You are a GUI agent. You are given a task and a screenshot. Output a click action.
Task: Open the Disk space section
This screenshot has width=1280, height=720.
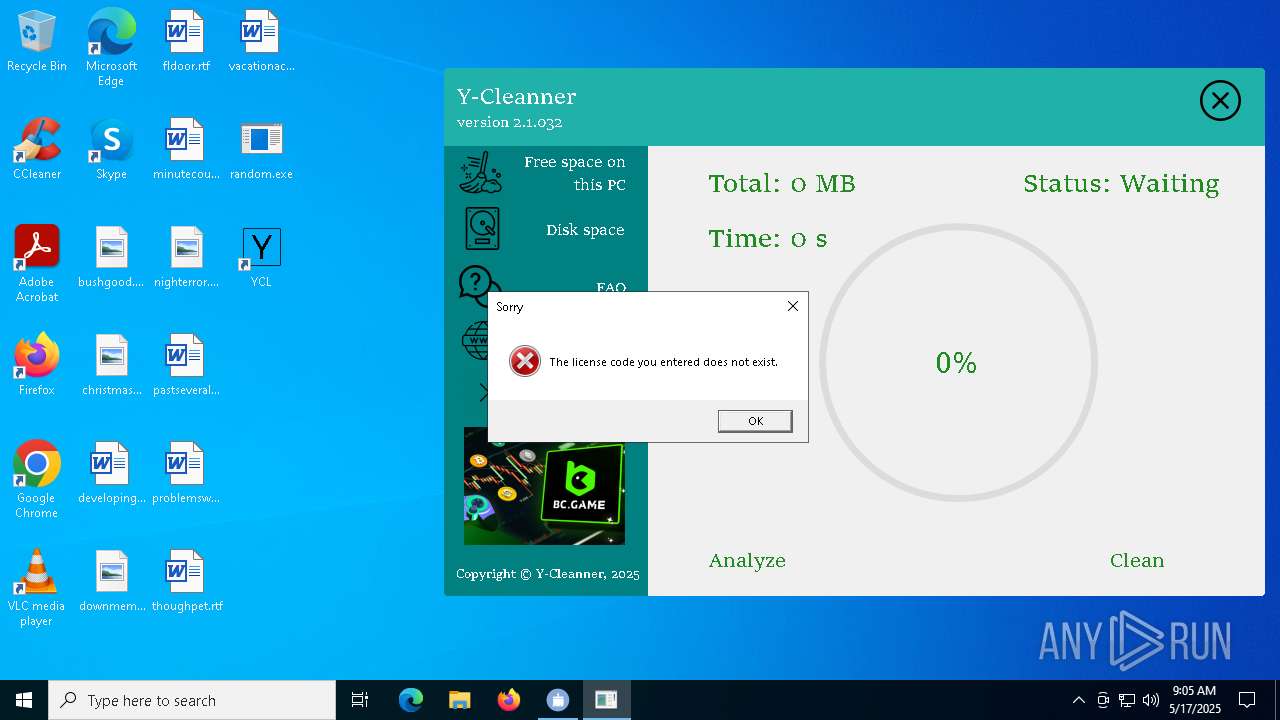pyautogui.click(x=585, y=230)
